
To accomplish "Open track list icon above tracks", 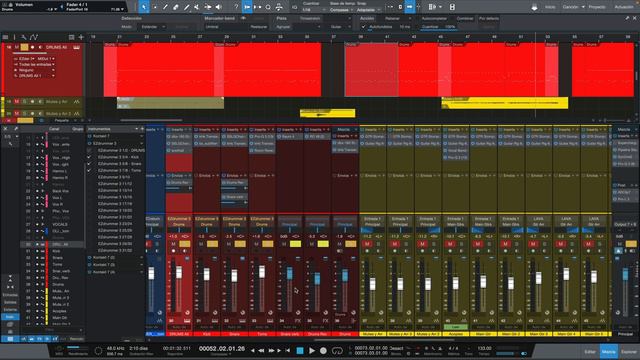I will (5, 37).
